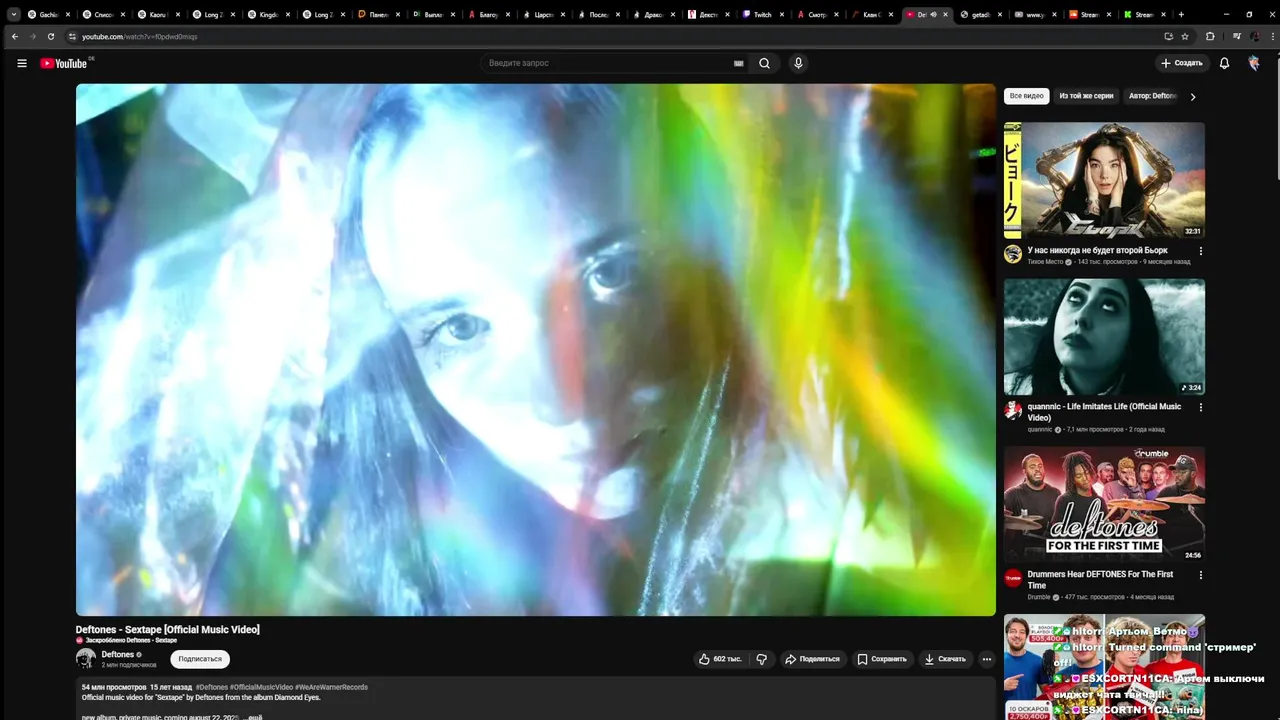Open title Drummers Hear DEFTONES For The First Time

(x=1100, y=580)
